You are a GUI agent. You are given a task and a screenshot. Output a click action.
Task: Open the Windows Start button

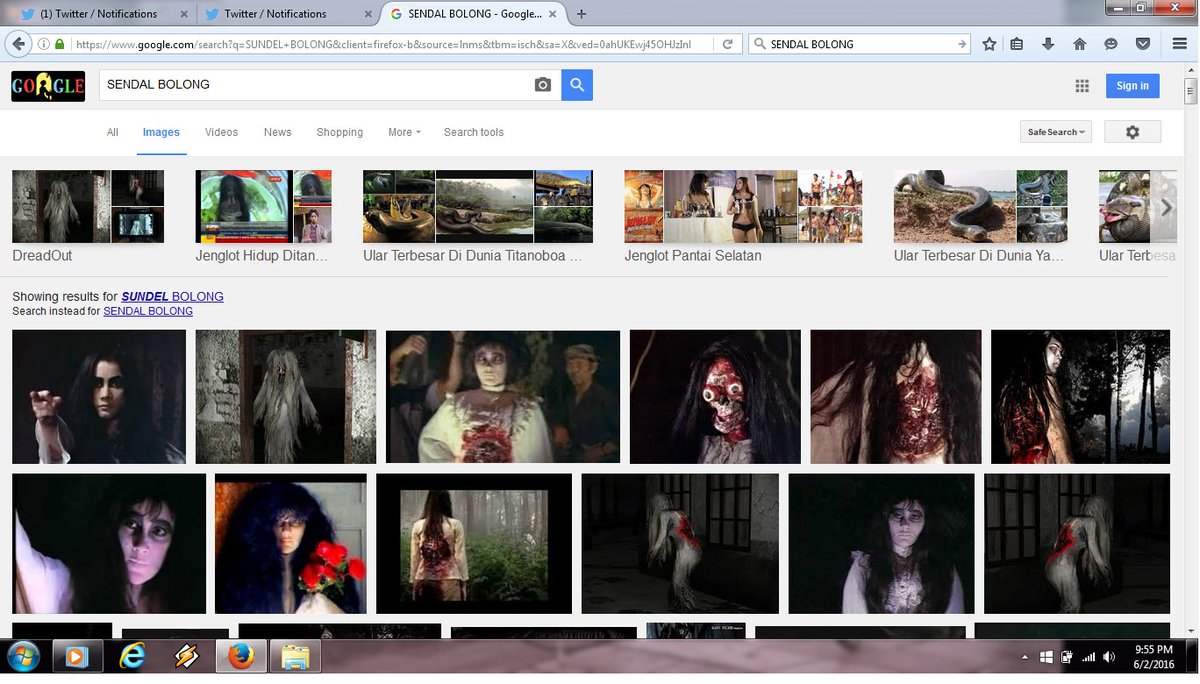[x=23, y=657]
